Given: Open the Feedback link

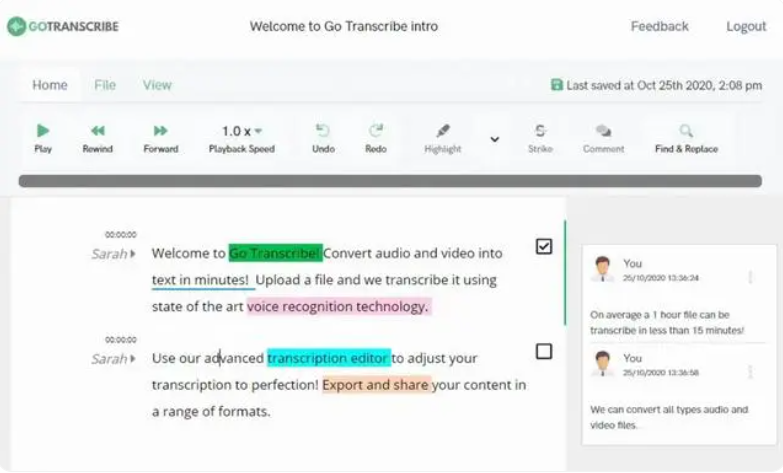Looking at the screenshot, I should coord(659,26).
